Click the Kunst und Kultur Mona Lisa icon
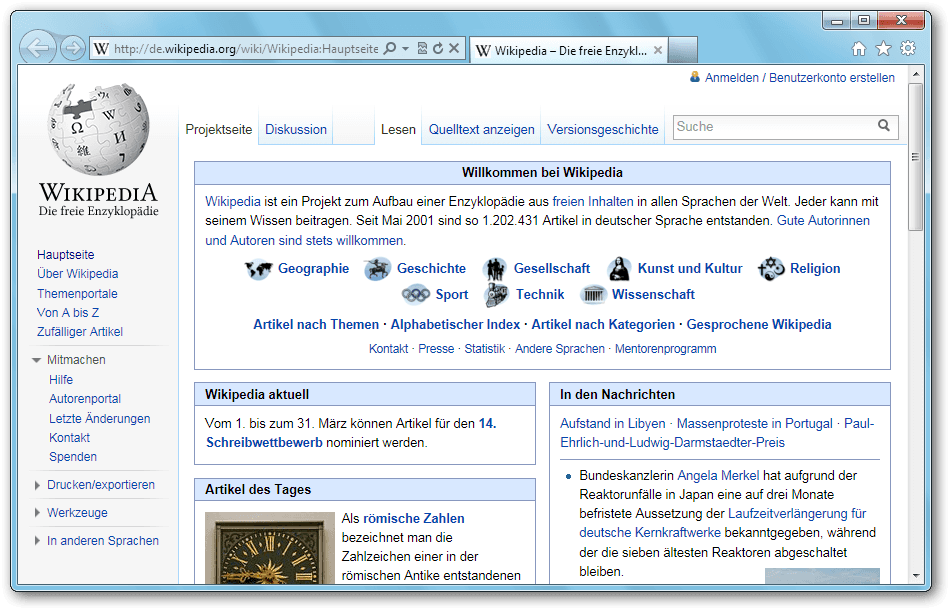Screen dimensions: 950x610 click(x=619, y=268)
